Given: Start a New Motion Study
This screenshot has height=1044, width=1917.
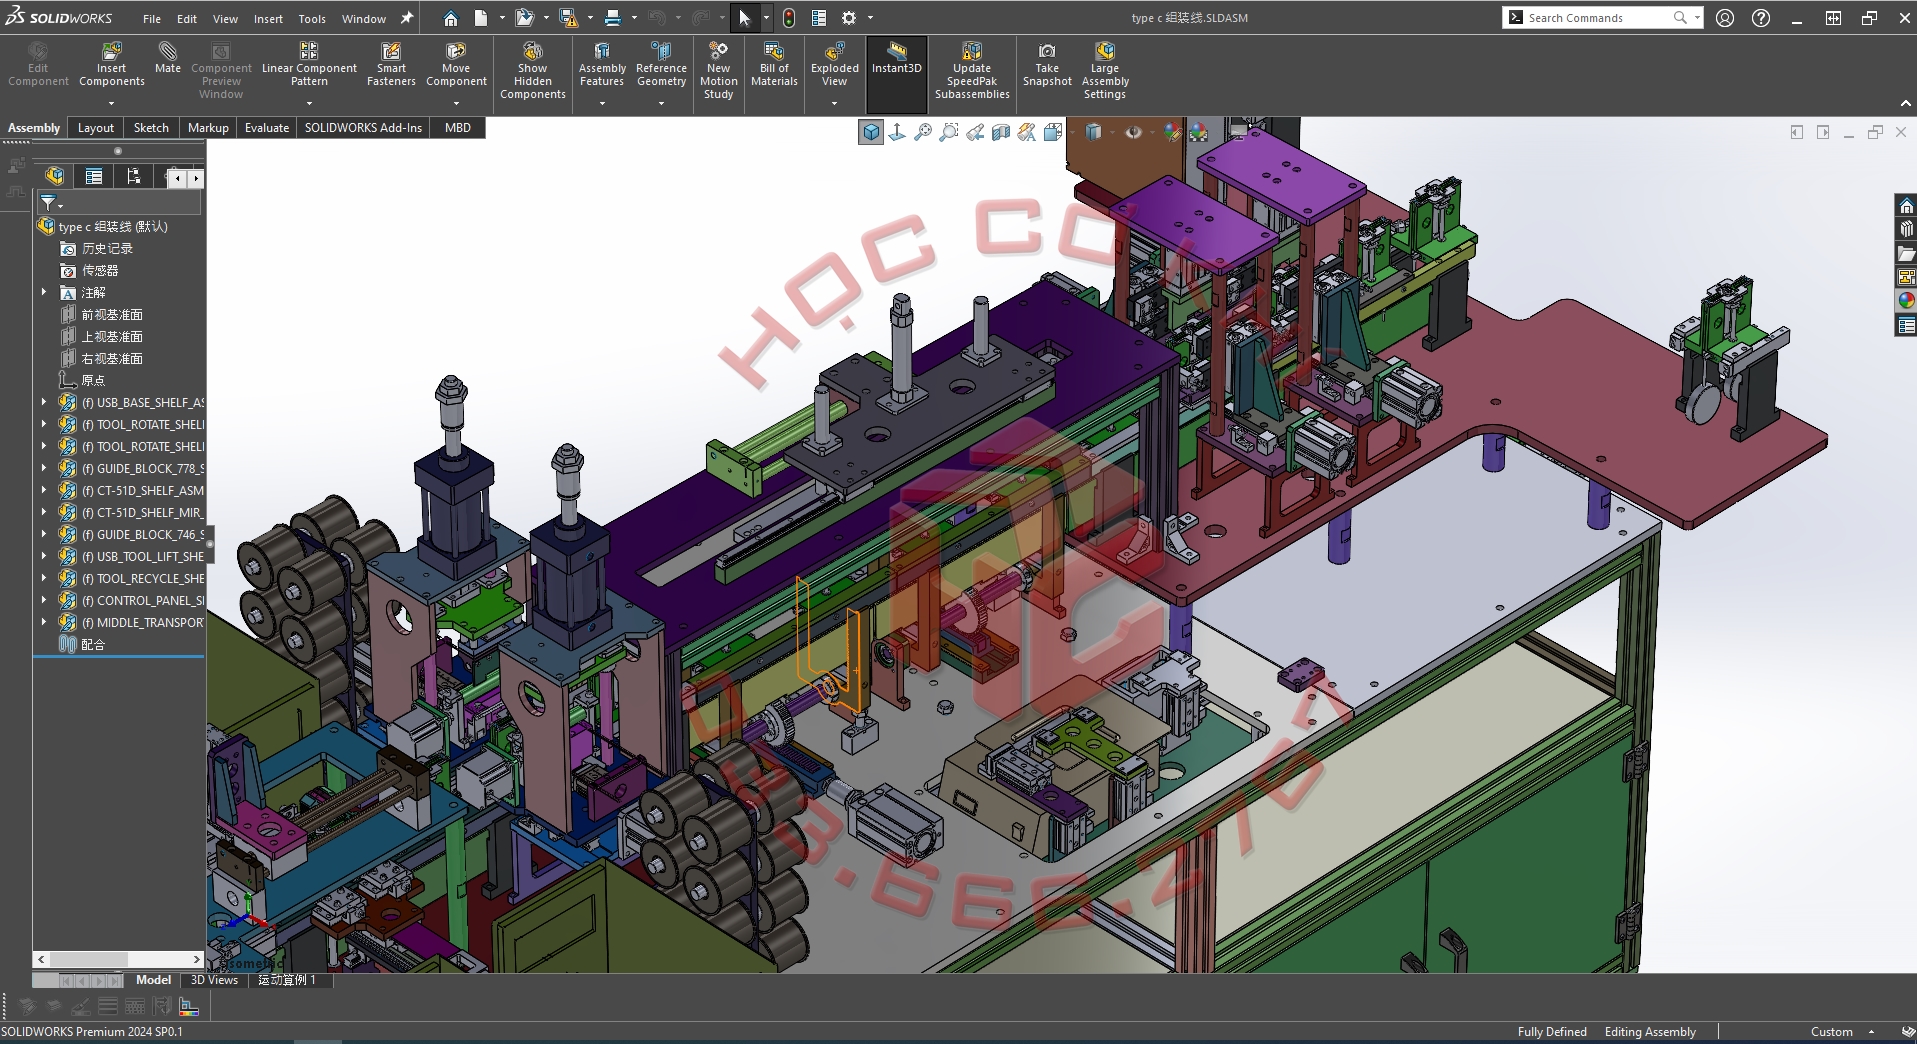Looking at the screenshot, I should coord(718,71).
